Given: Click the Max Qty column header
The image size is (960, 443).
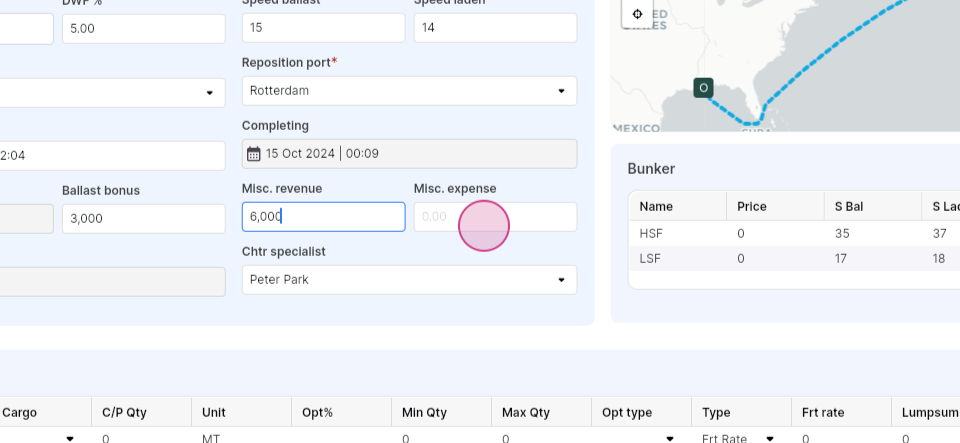Looking at the screenshot, I should coord(525,412).
